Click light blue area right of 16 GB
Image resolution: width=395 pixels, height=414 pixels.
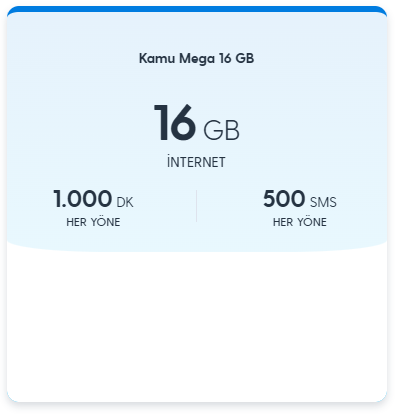click(x=313, y=127)
